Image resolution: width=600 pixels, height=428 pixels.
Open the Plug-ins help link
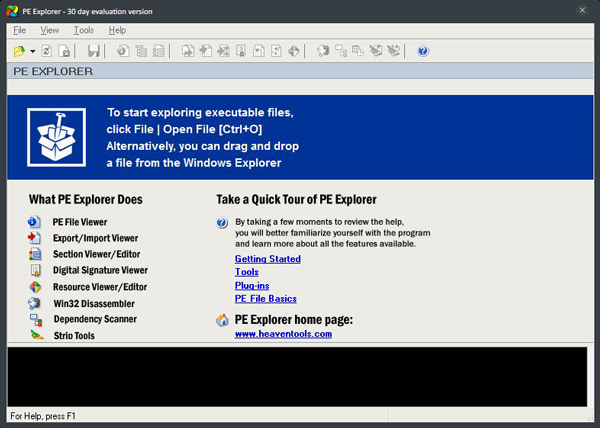[252, 286]
